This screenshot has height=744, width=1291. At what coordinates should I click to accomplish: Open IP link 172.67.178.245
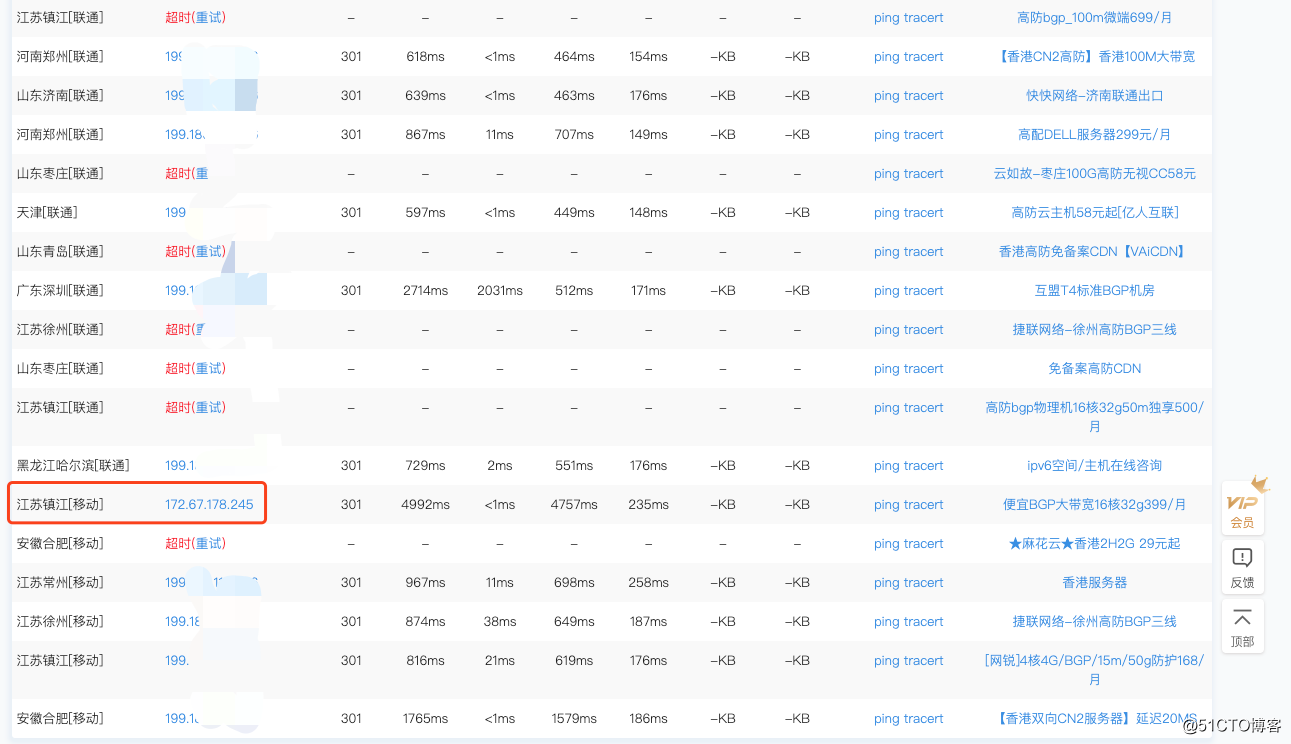(209, 504)
